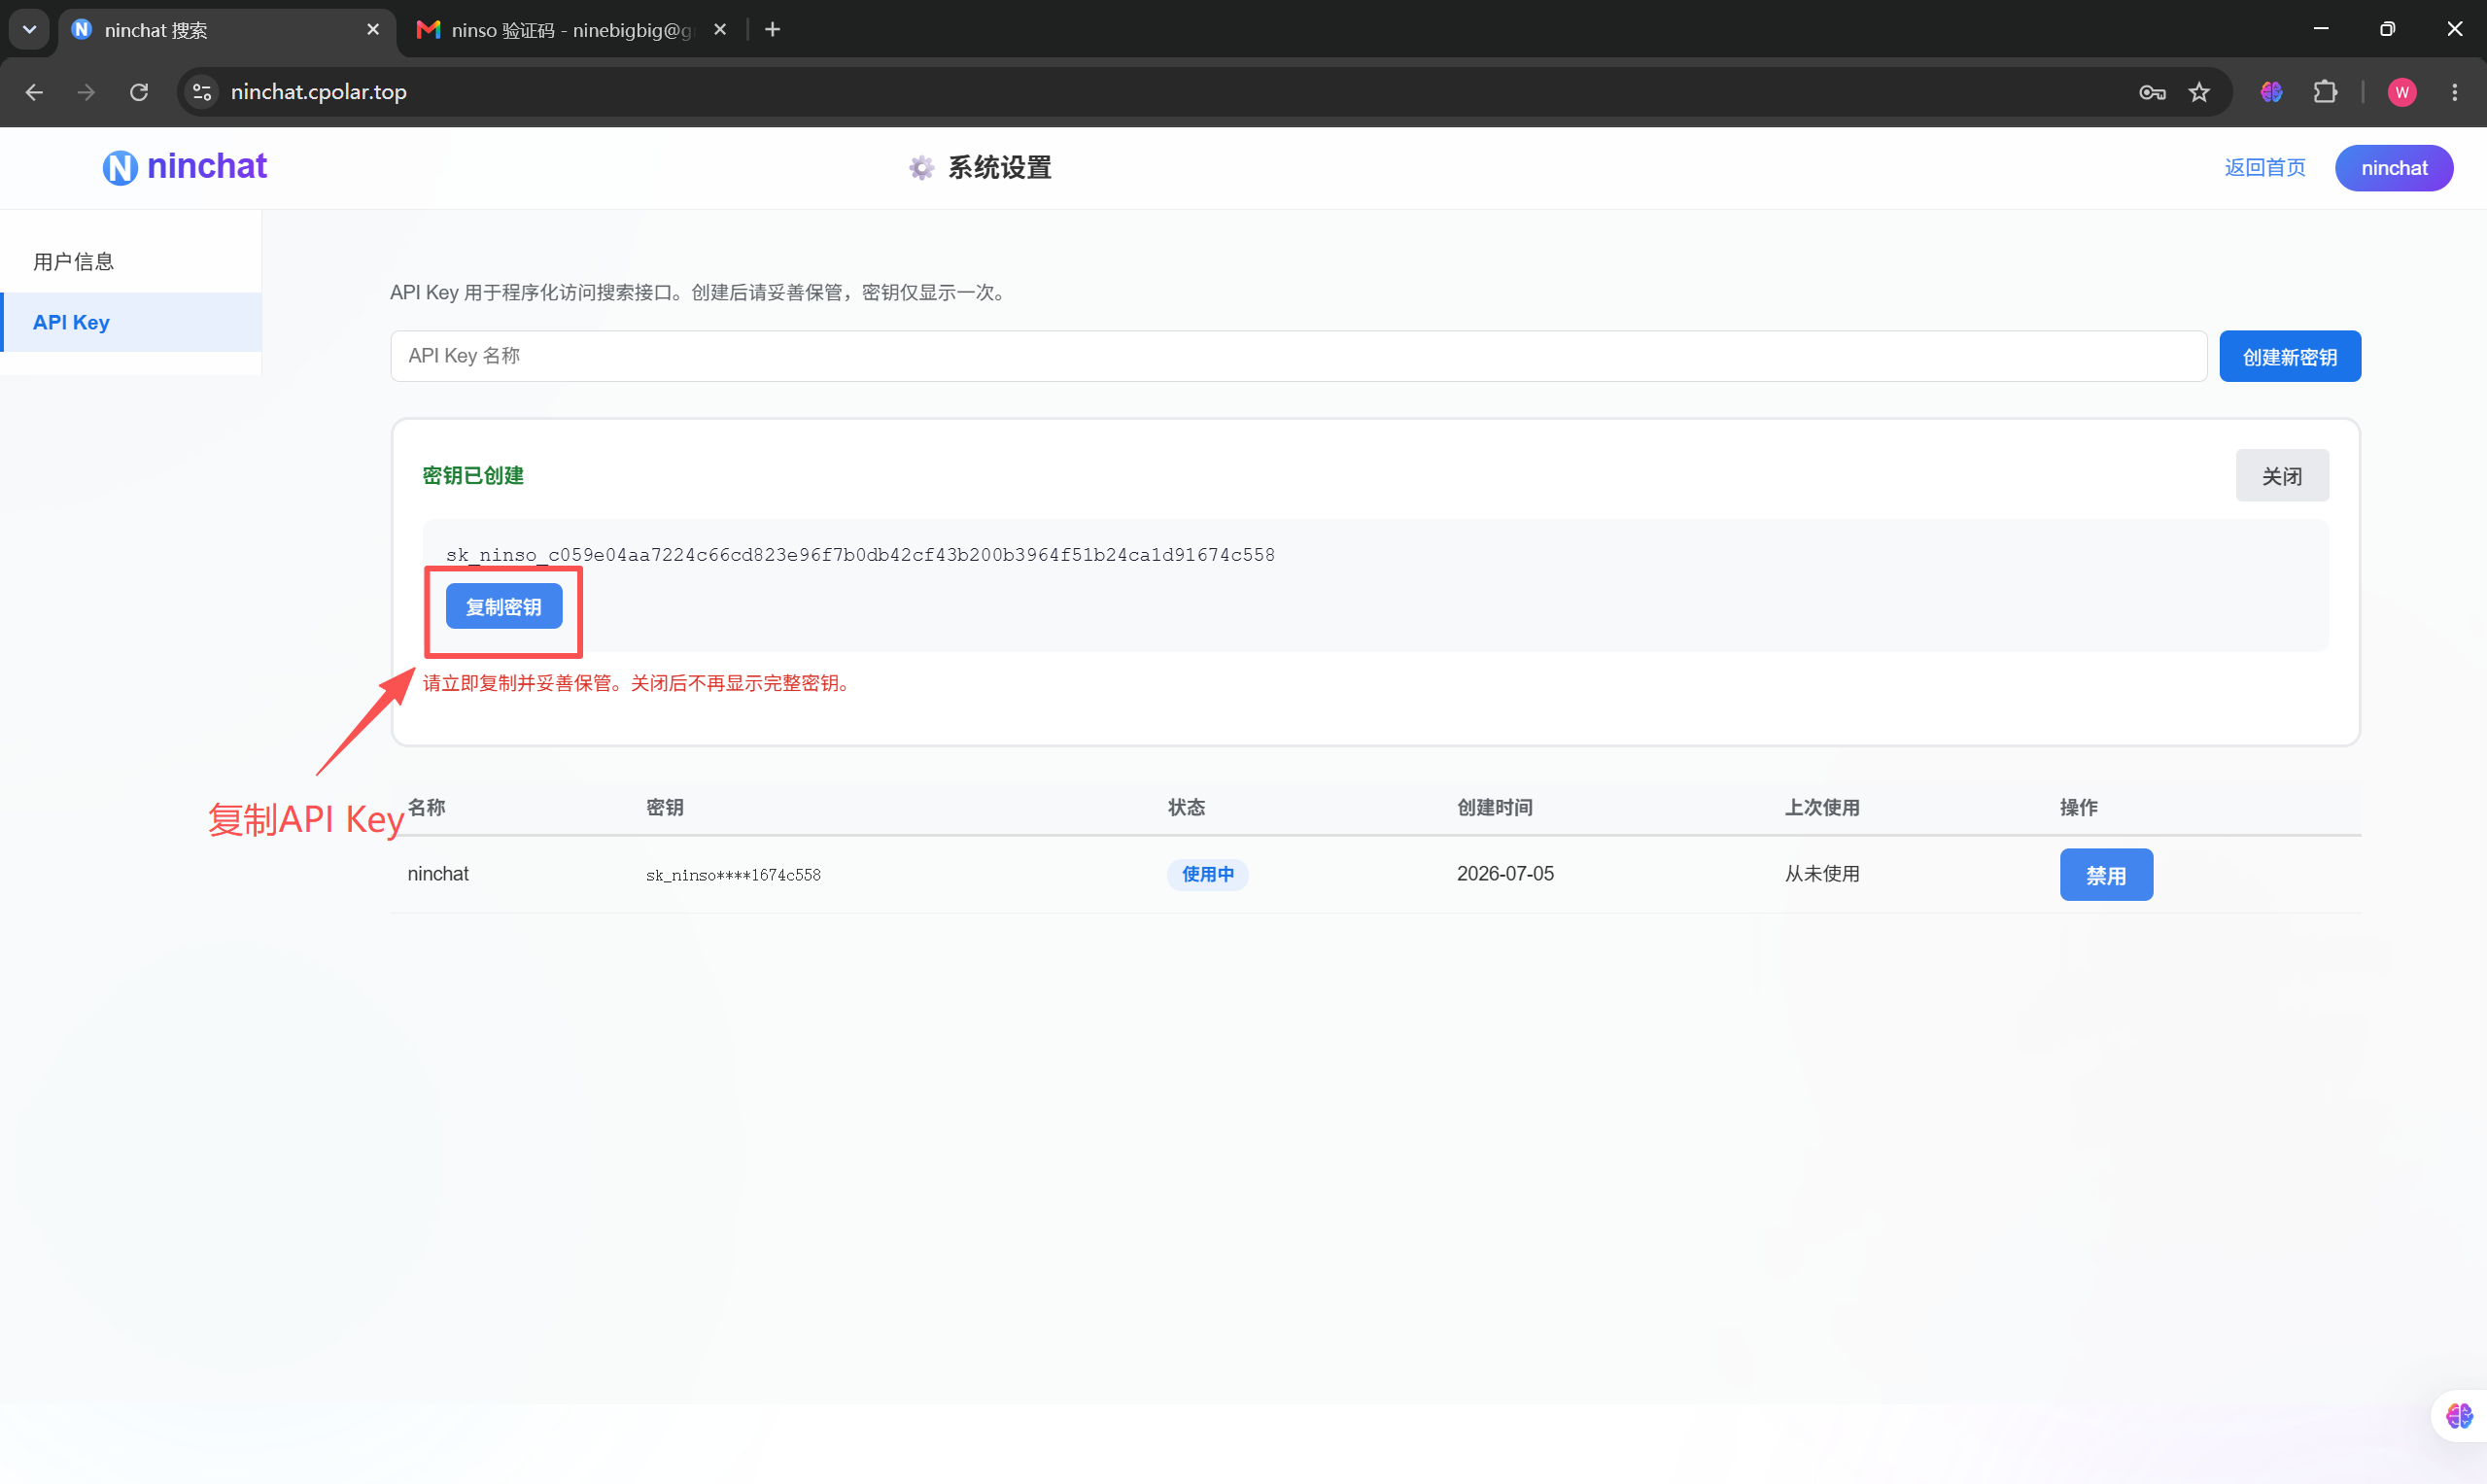Click the 上次使用 column header
This screenshot has height=1484, width=2487.
point(1822,807)
